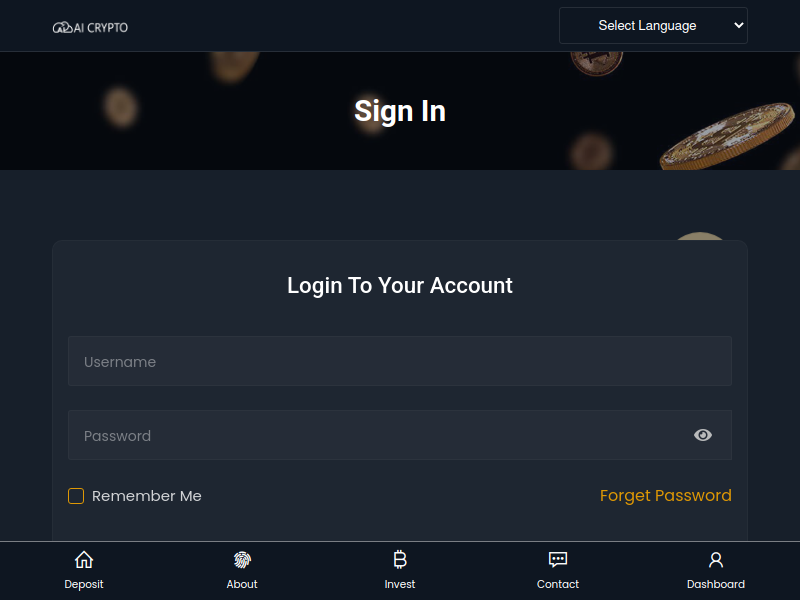Switch to the Invest tab label
Screen dimensions: 800x600
400,584
